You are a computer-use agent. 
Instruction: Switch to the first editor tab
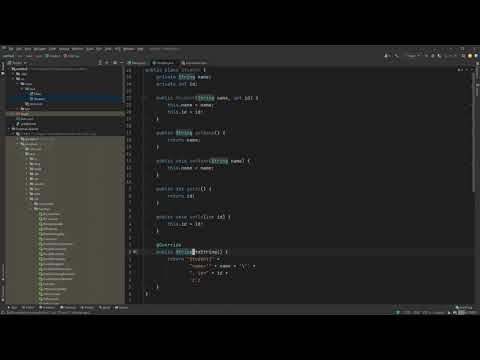pyautogui.click(x=136, y=63)
